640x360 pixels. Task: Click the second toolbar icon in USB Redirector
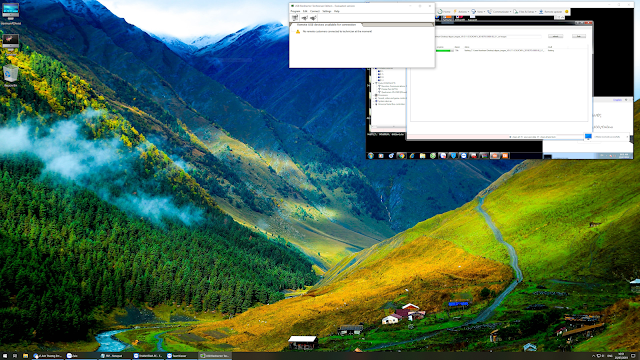304,18
